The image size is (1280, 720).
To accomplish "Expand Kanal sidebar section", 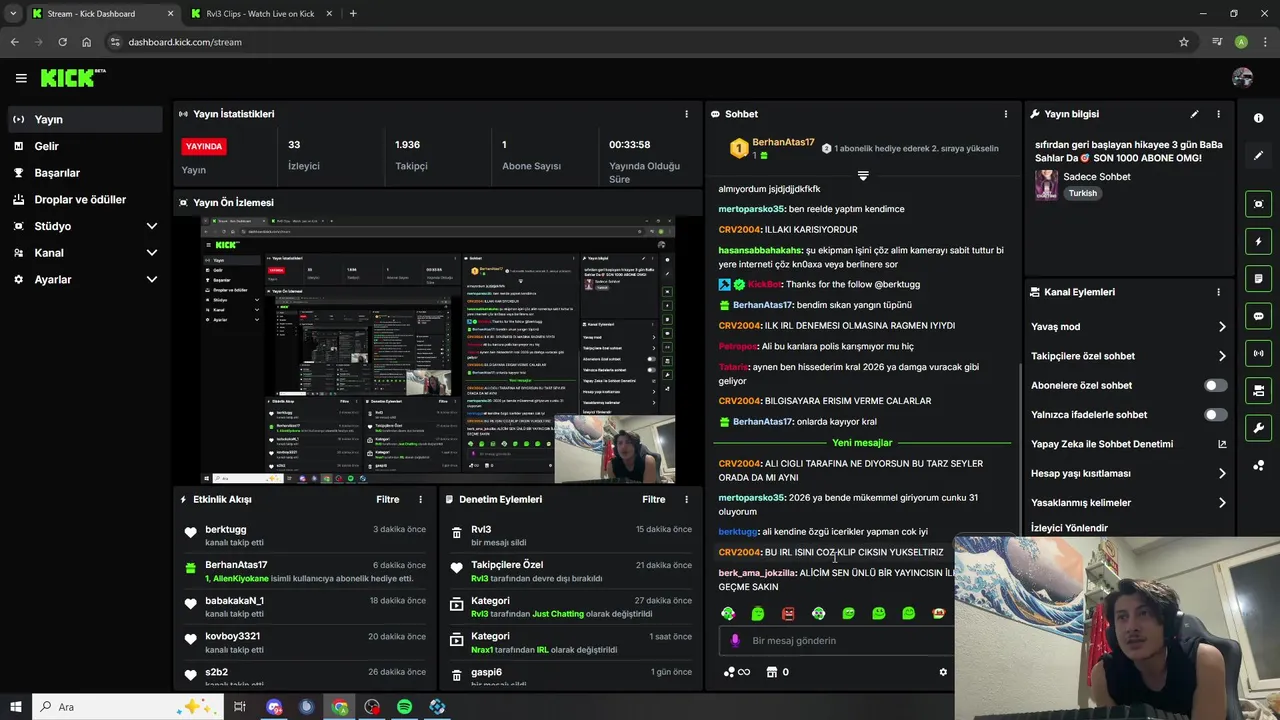I will coord(152,253).
